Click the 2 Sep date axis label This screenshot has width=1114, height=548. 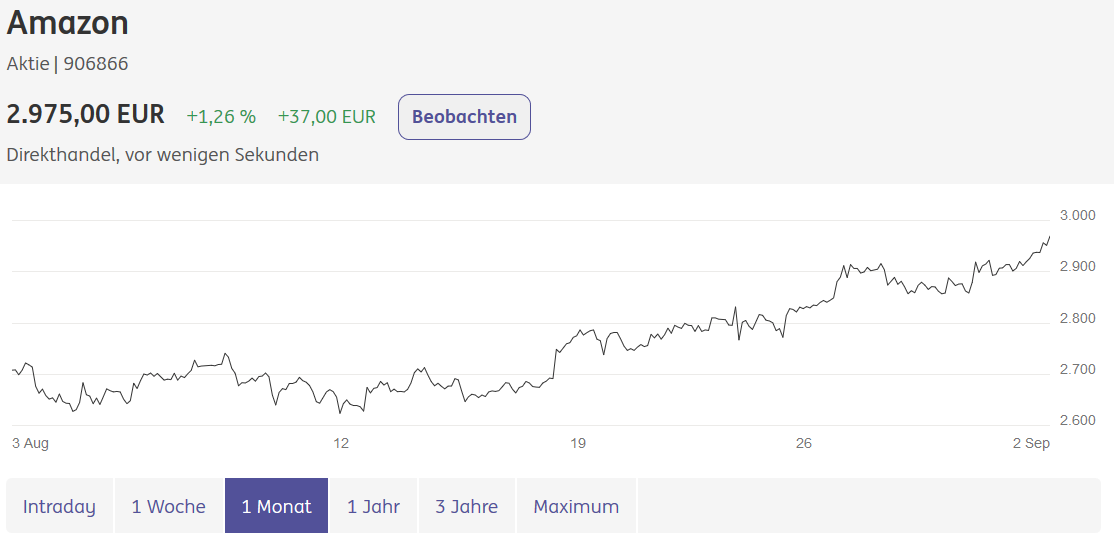pos(1031,443)
